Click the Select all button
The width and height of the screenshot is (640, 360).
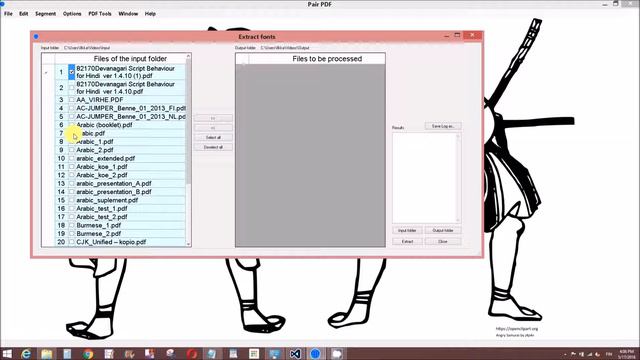point(213,138)
